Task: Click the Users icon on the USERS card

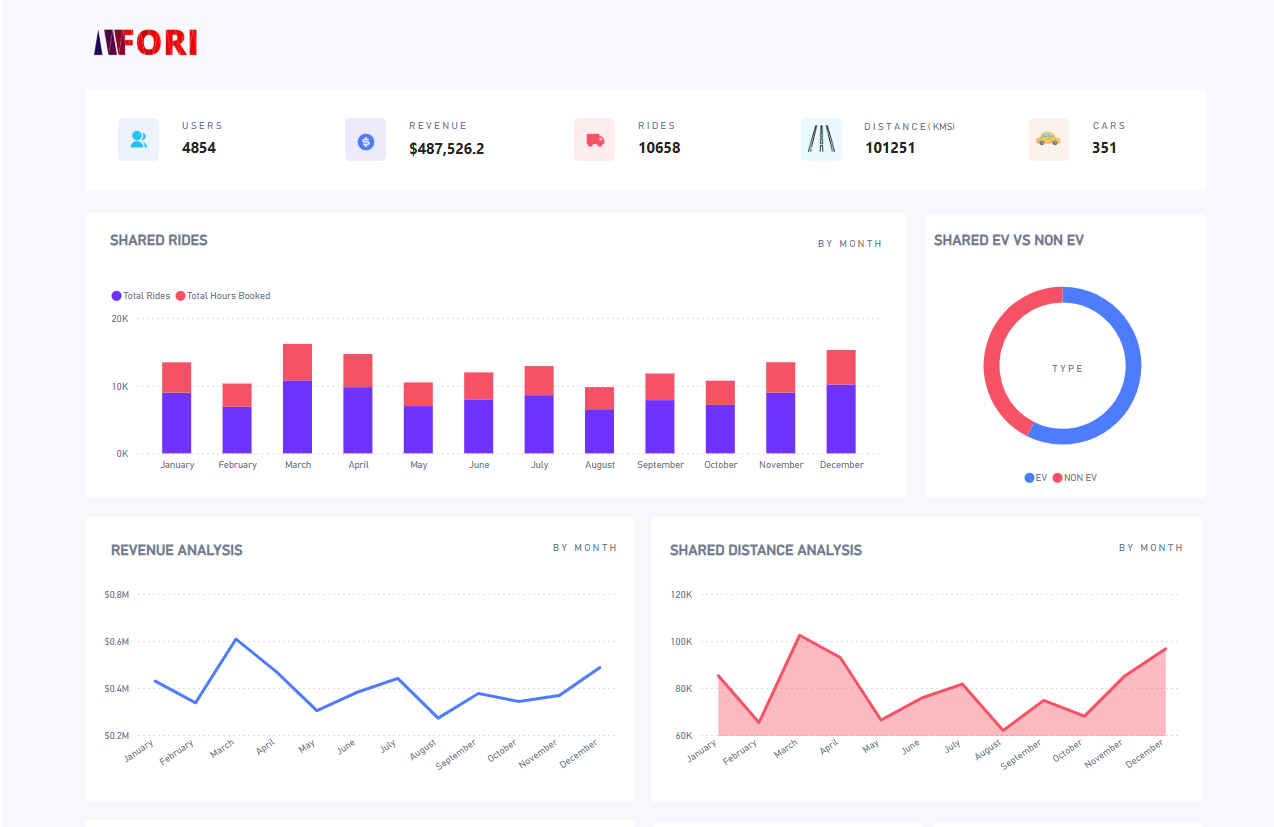Action: tap(138, 139)
